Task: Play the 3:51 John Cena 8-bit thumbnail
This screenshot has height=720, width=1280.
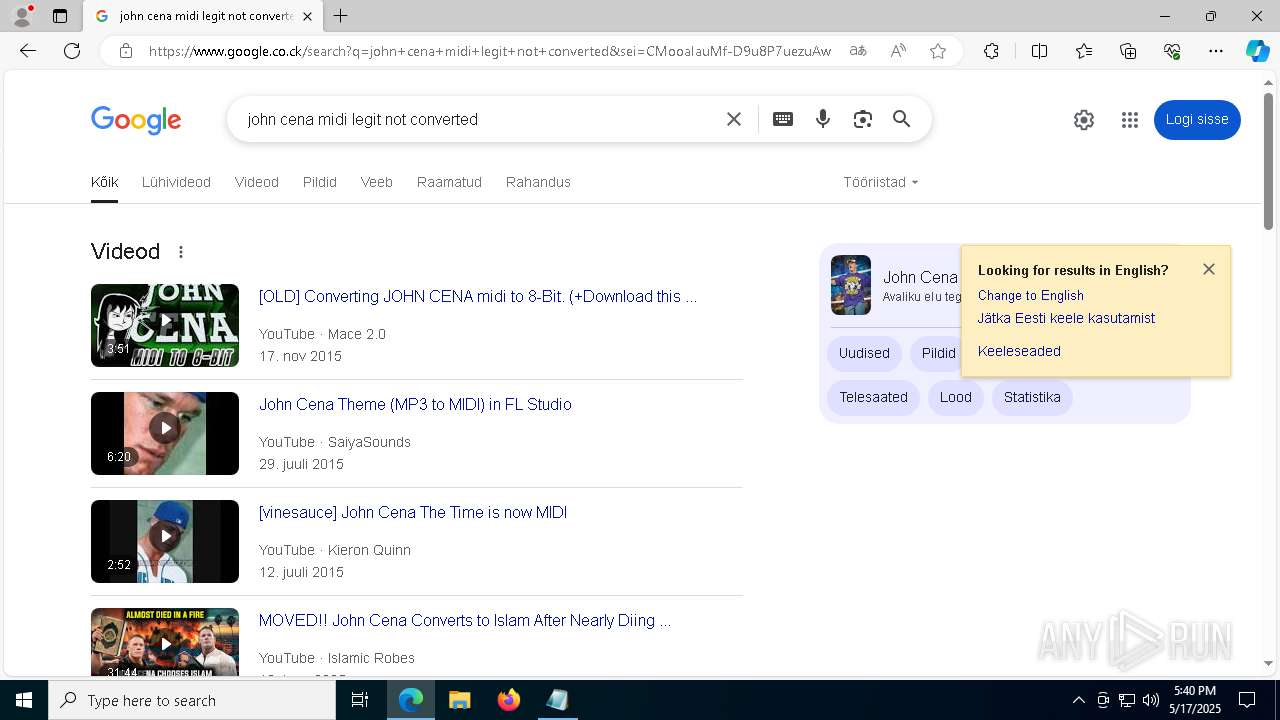Action: point(165,325)
